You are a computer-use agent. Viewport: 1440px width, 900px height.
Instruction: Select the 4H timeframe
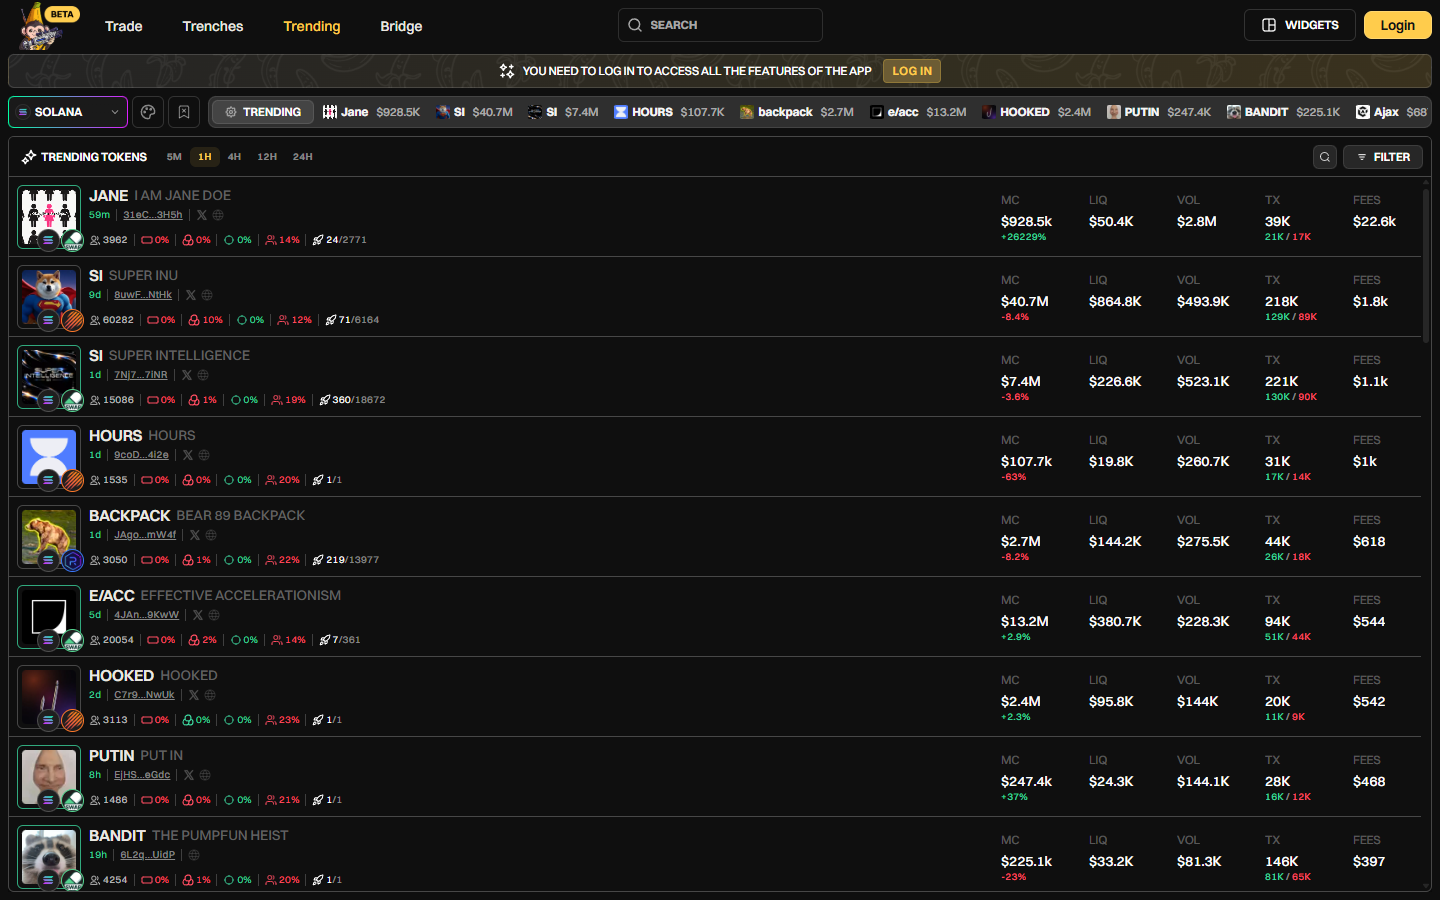[x=234, y=157]
